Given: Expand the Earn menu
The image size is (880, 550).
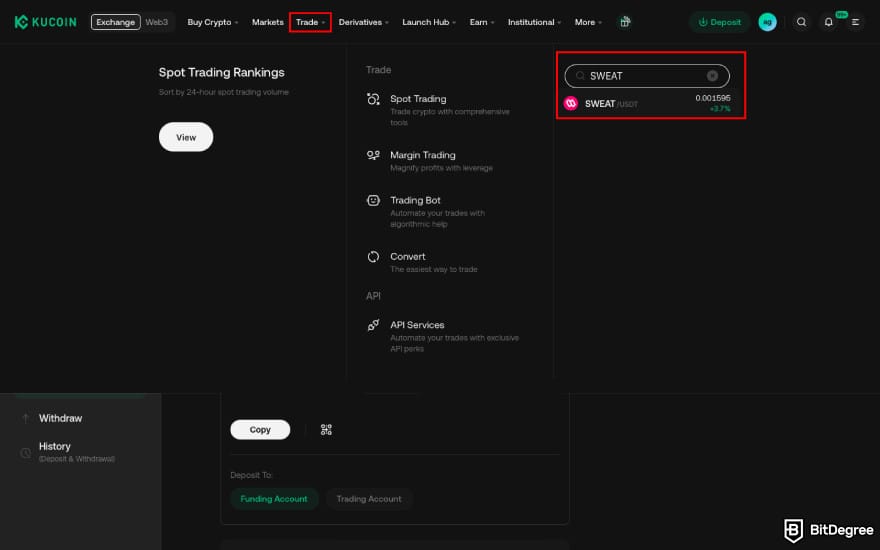Looking at the screenshot, I should pyautogui.click(x=482, y=22).
